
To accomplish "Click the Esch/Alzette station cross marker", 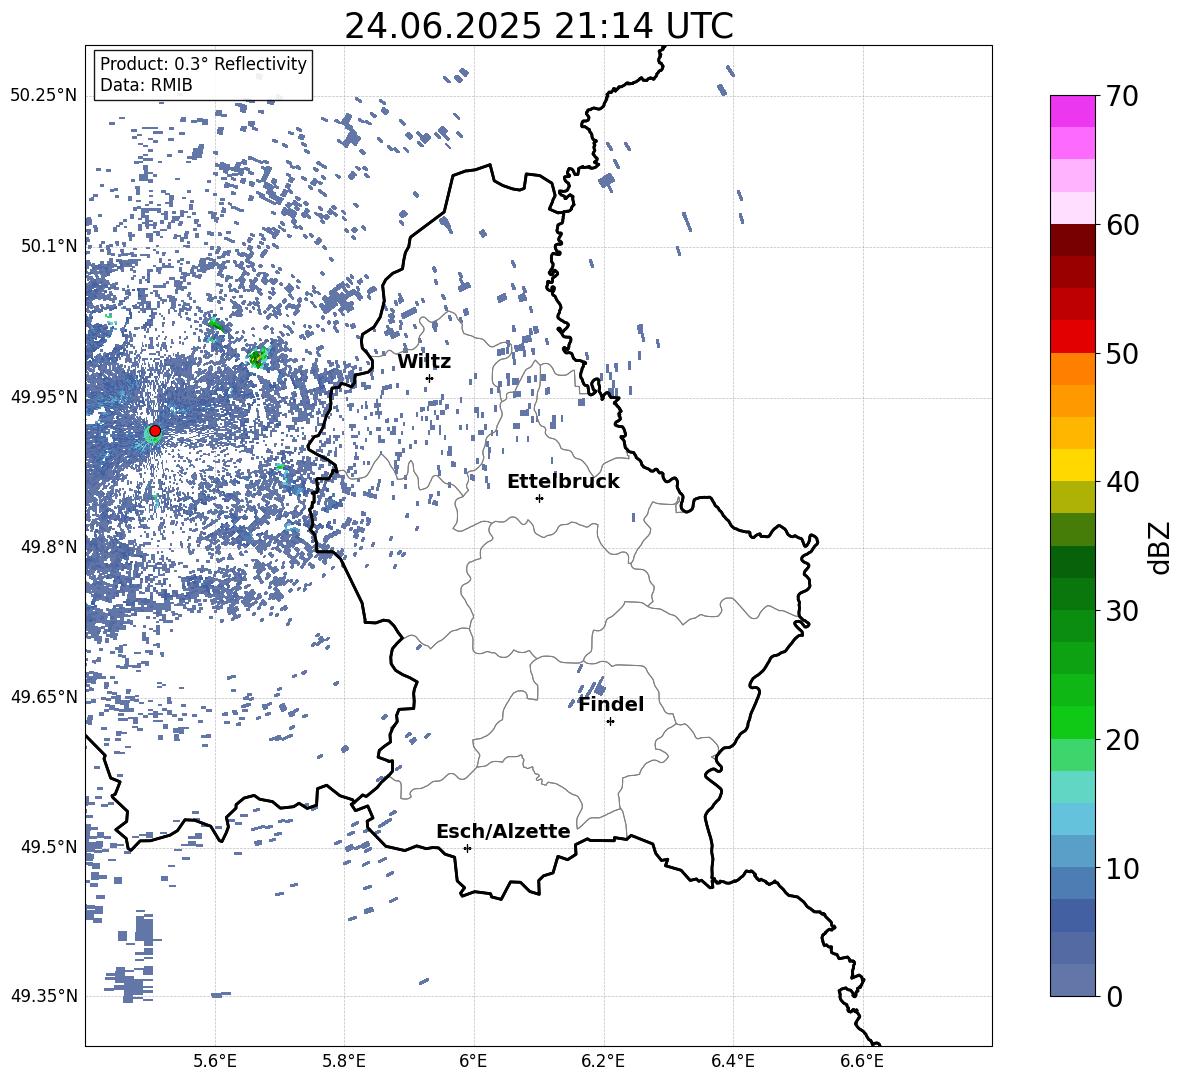I will coord(467,848).
